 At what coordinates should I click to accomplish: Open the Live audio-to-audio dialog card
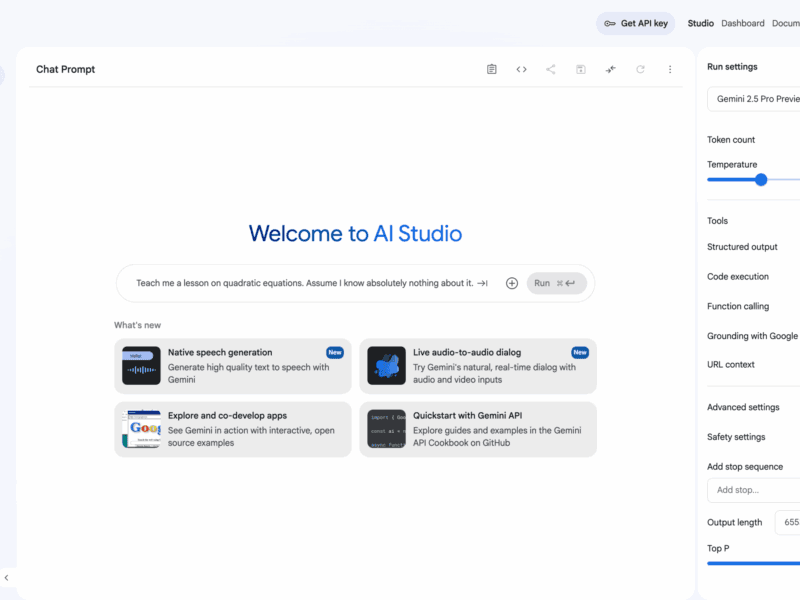pos(478,366)
